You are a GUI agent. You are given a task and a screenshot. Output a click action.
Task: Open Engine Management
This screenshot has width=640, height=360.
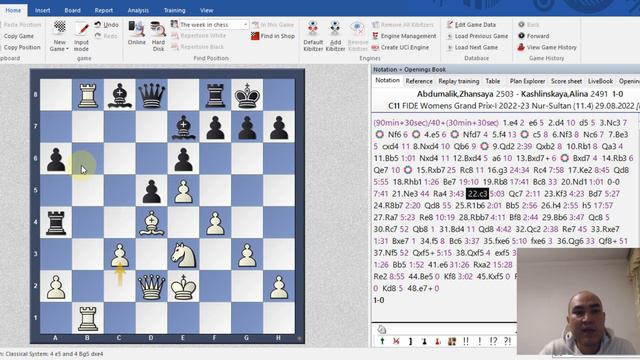click(404, 36)
